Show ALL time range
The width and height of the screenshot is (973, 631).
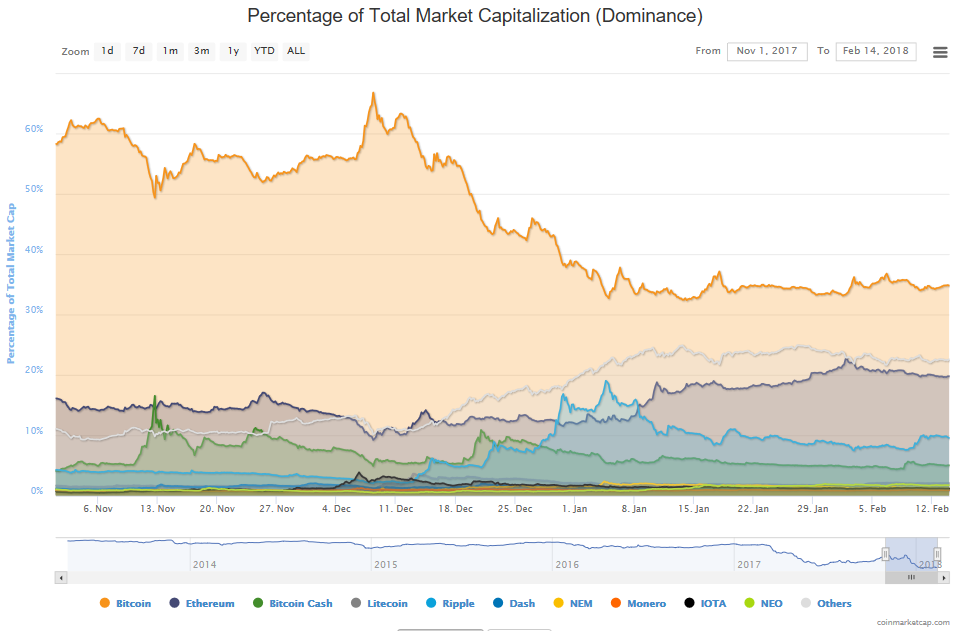(296, 51)
